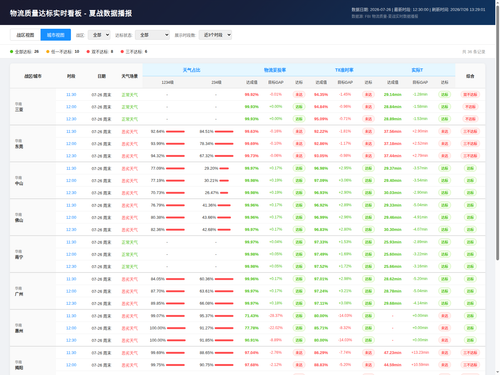
Task: Open the 11:30 time link in 佛山 rows
Action: point(71,205)
